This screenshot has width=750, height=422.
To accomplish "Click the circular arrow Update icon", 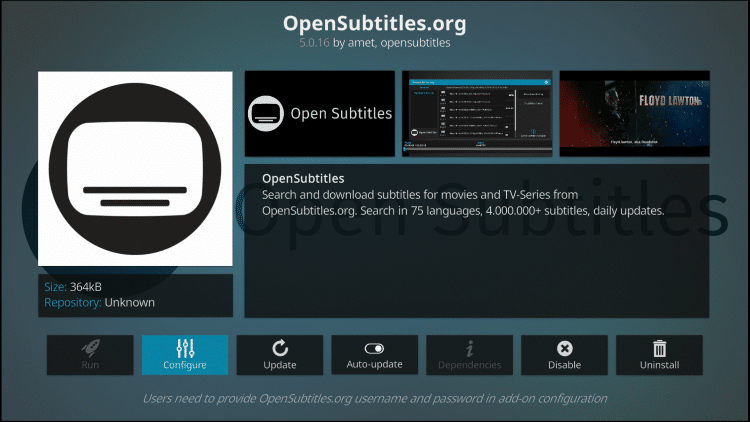I will click(x=279, y=348).
